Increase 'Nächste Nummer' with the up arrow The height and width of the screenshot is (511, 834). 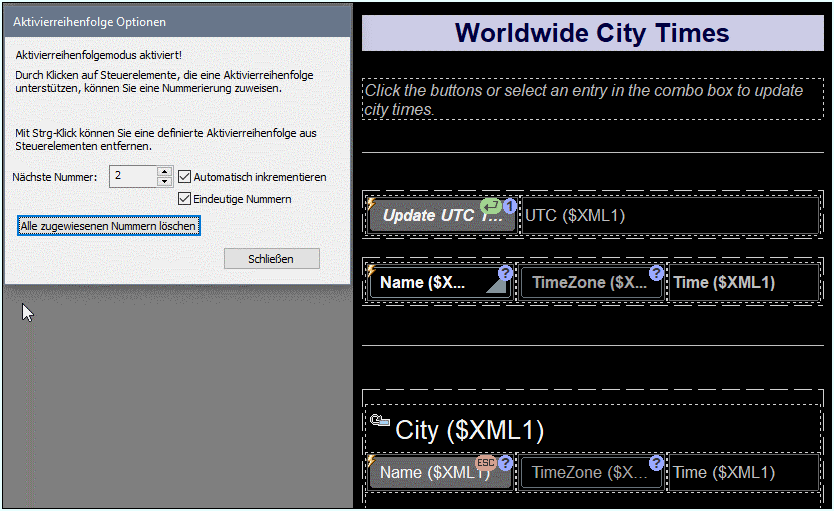[165, 171]
